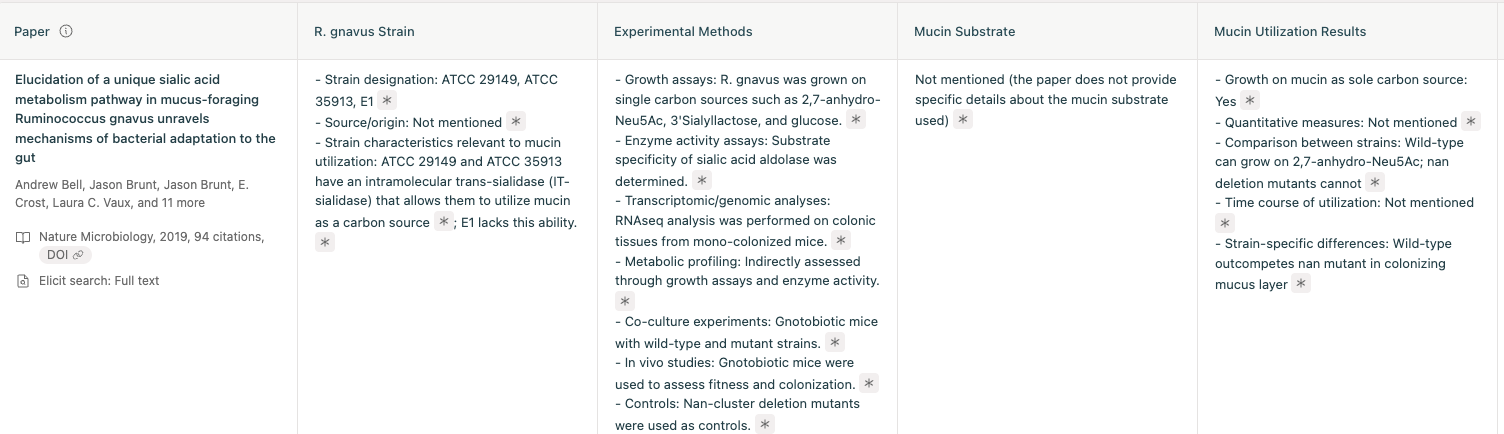Expand authors via "and 11 more"

[x=171, y=203]
